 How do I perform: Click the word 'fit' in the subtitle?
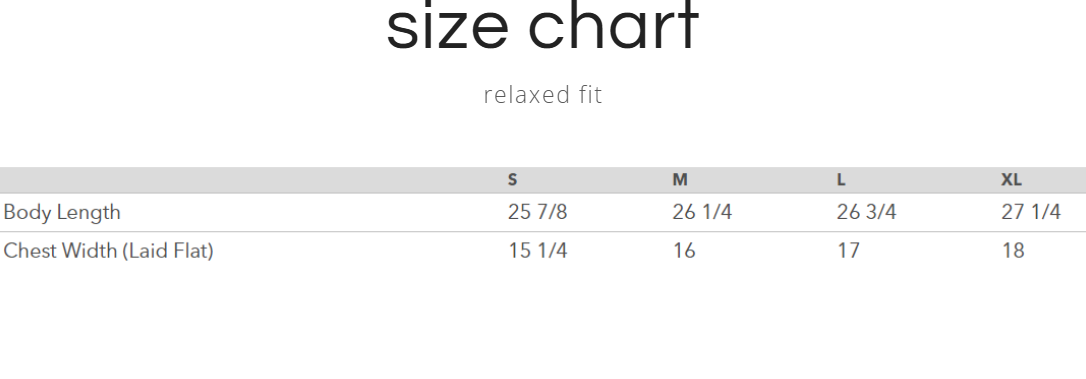(590, 95)
